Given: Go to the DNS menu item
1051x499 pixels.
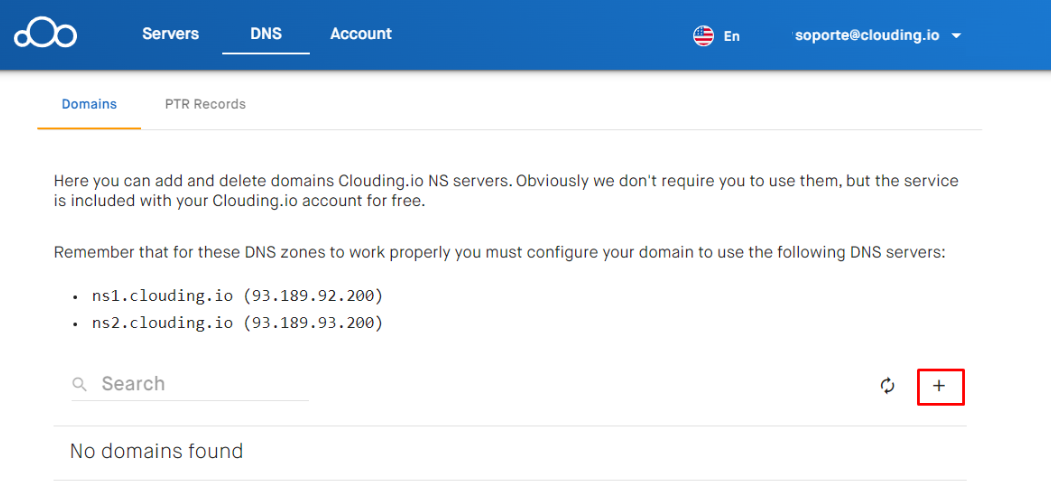Looking at the screenshot, I should (x=266, y=34).
